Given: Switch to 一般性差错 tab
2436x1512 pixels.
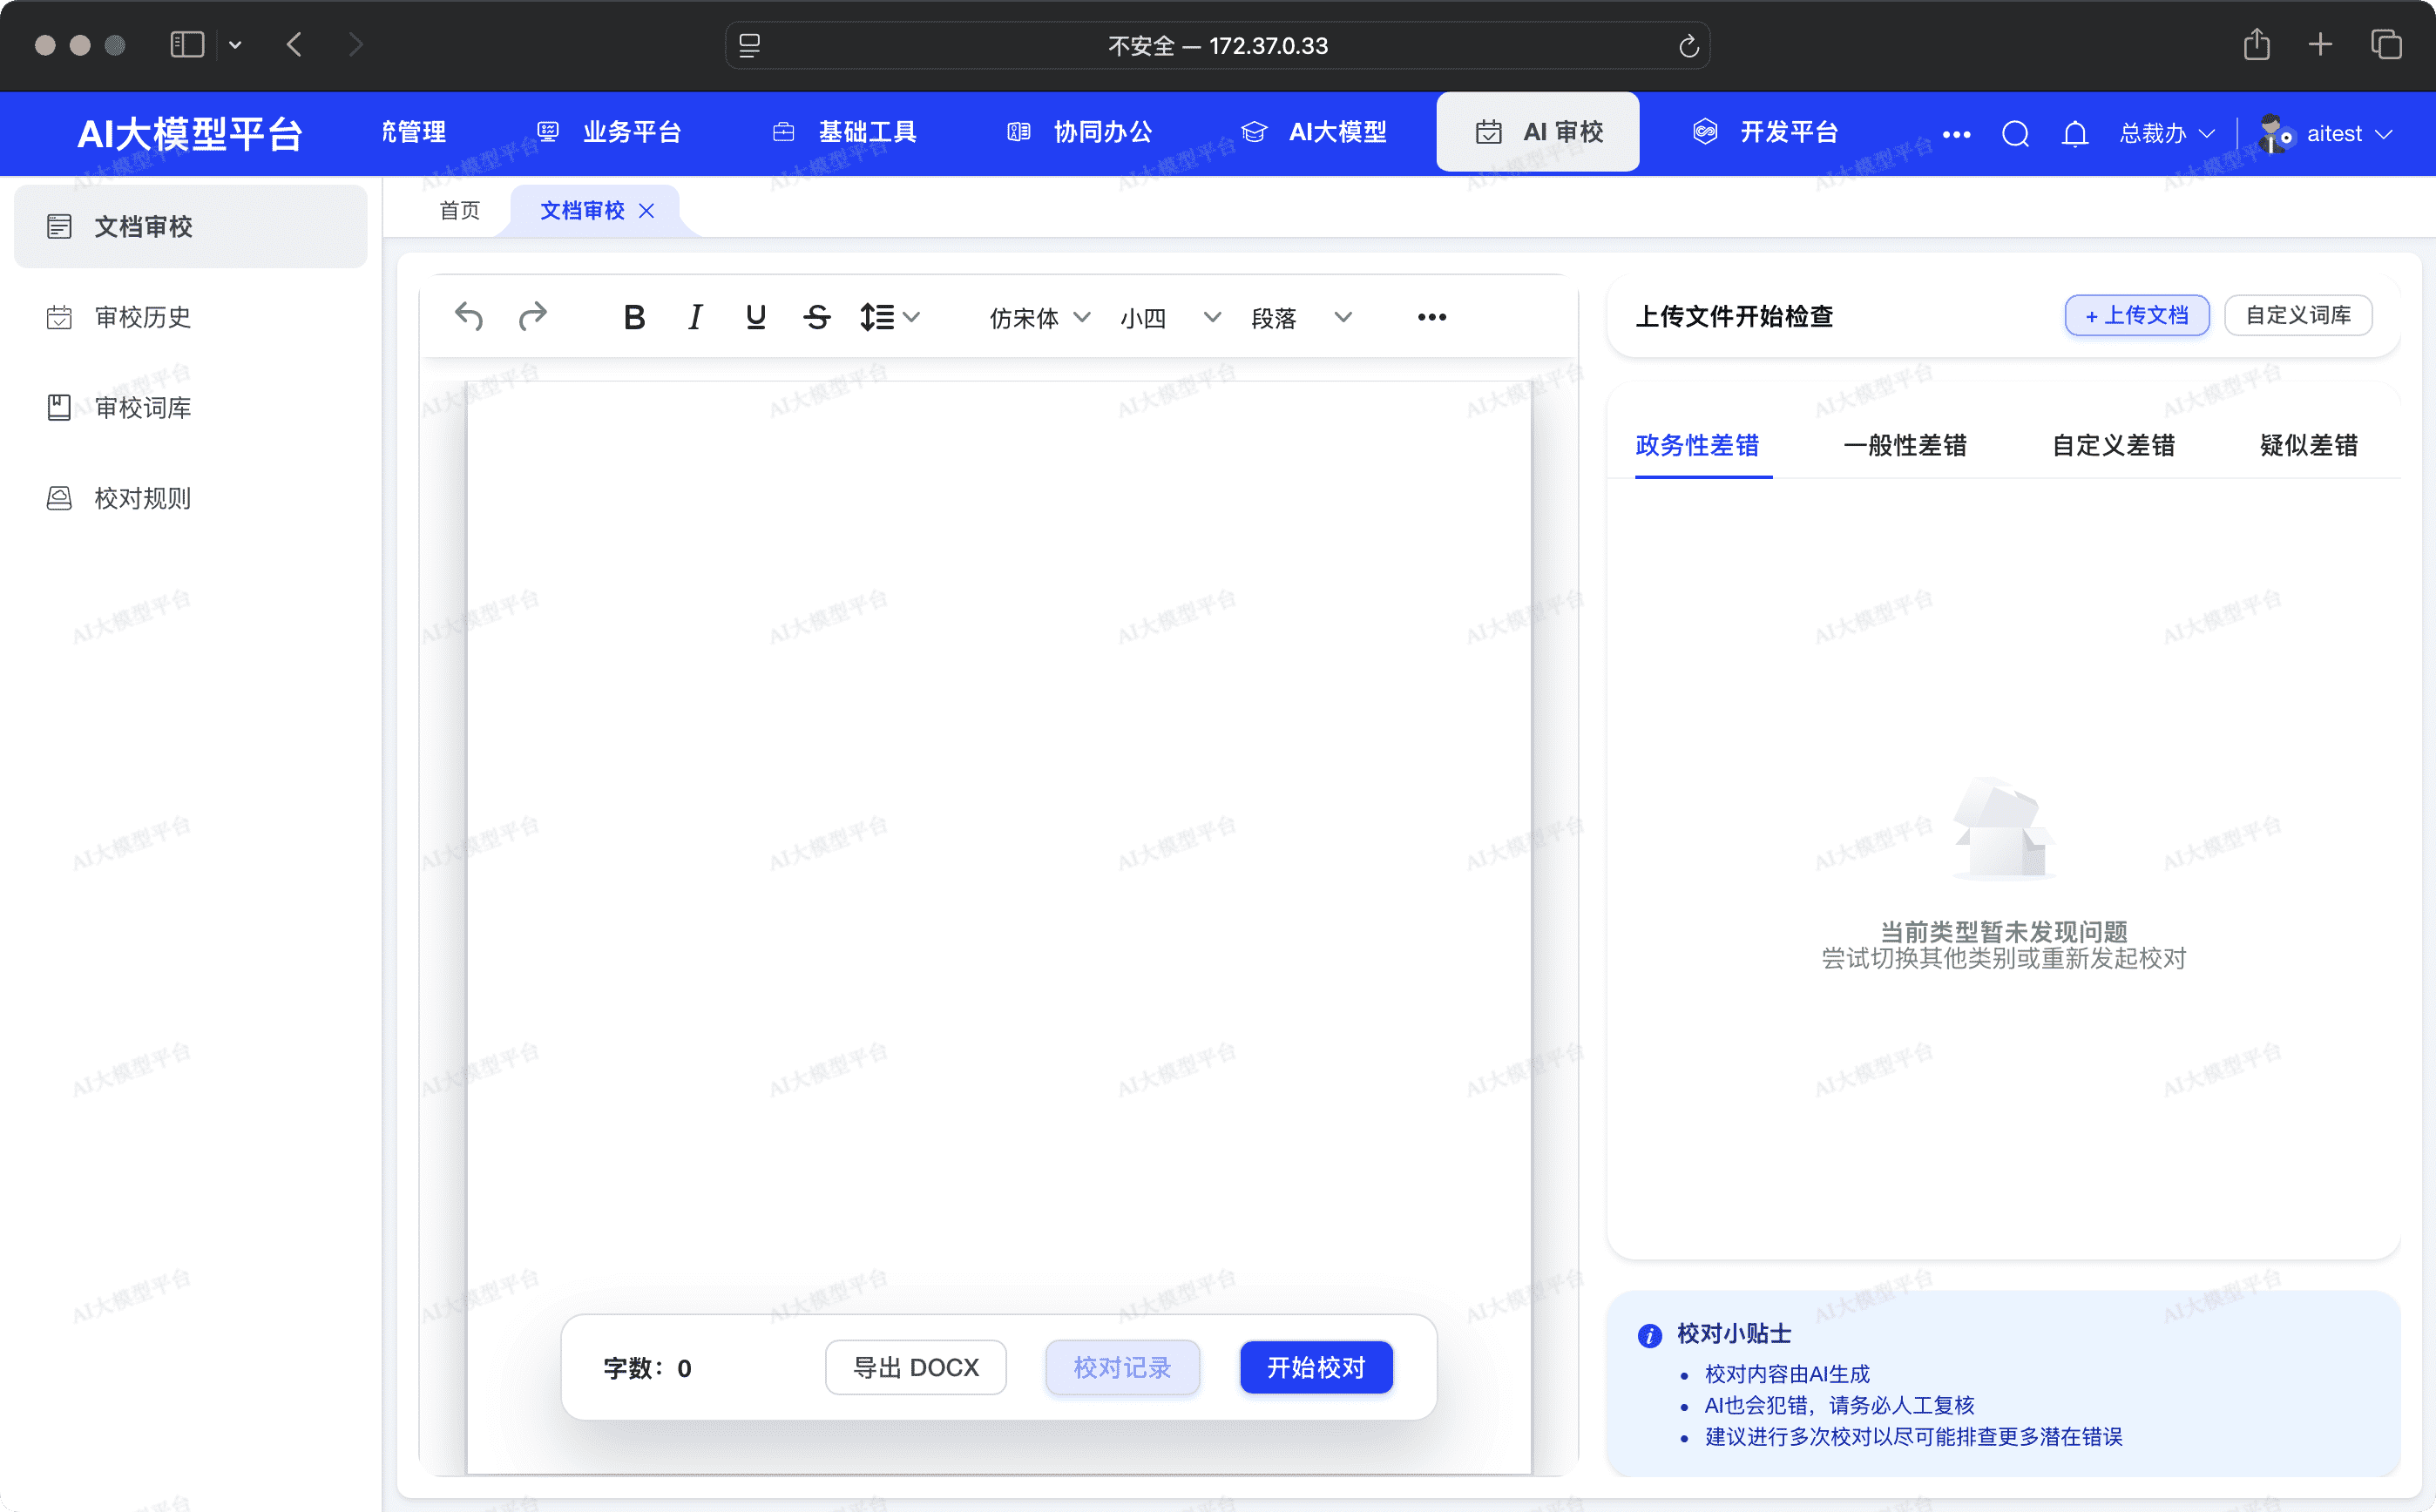Looking at the screenshot, I should click(1904, 445).
